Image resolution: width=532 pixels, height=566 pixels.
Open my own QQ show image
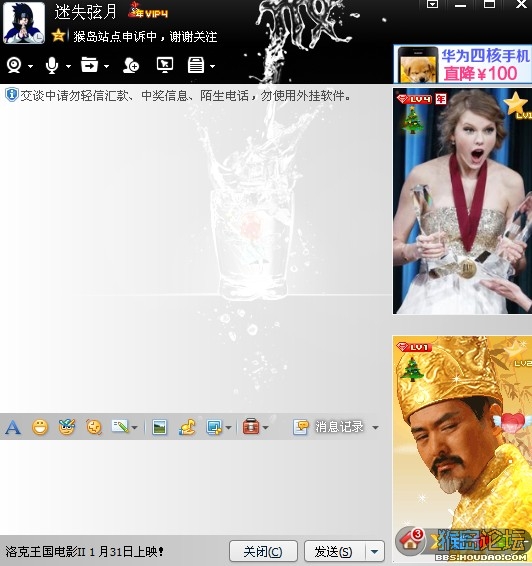[x=462, y=449]
